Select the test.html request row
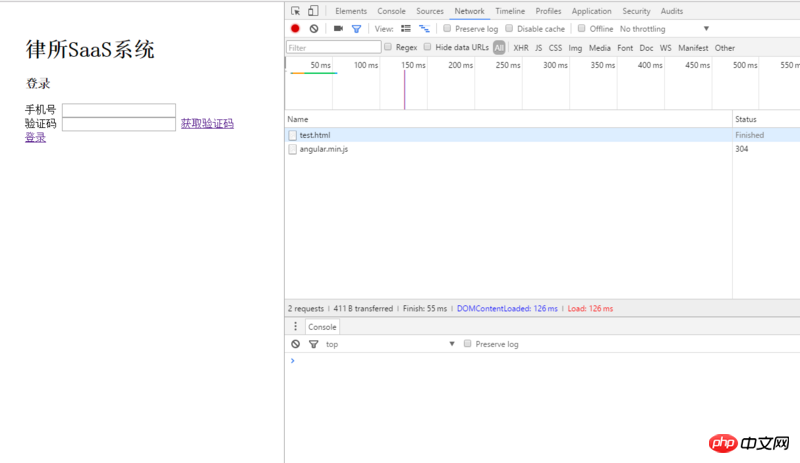 click(542, 135)
